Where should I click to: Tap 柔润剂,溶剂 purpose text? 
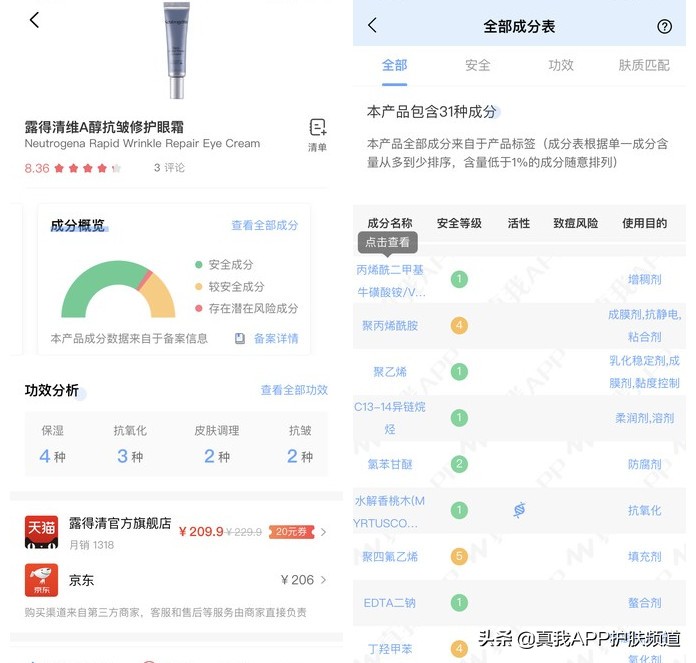tap(645, 418)
